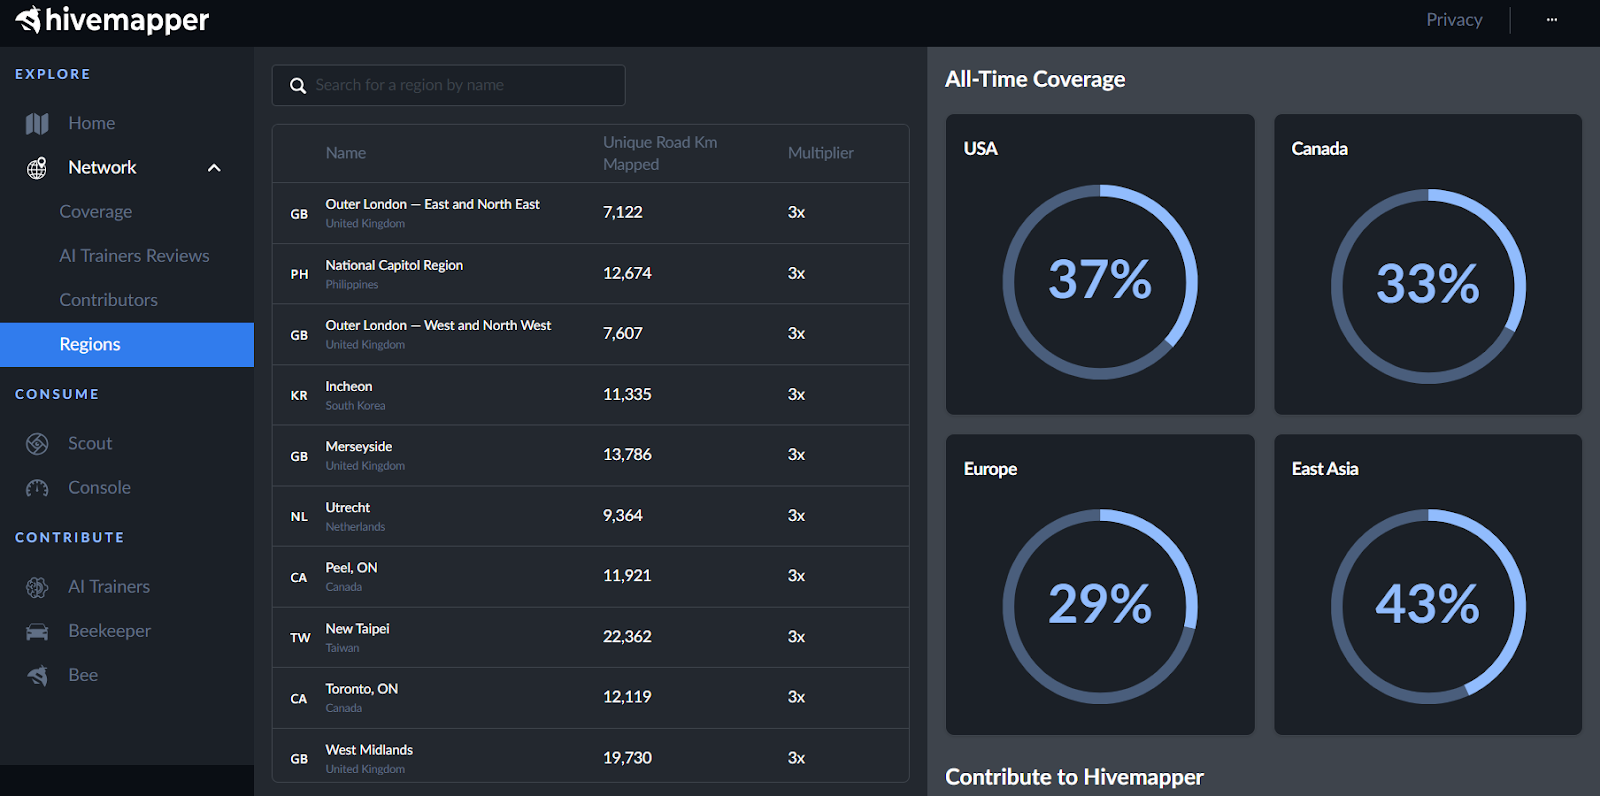Open the Privacy link
Screen dimensions: 1600x796
coord(1454,19)
